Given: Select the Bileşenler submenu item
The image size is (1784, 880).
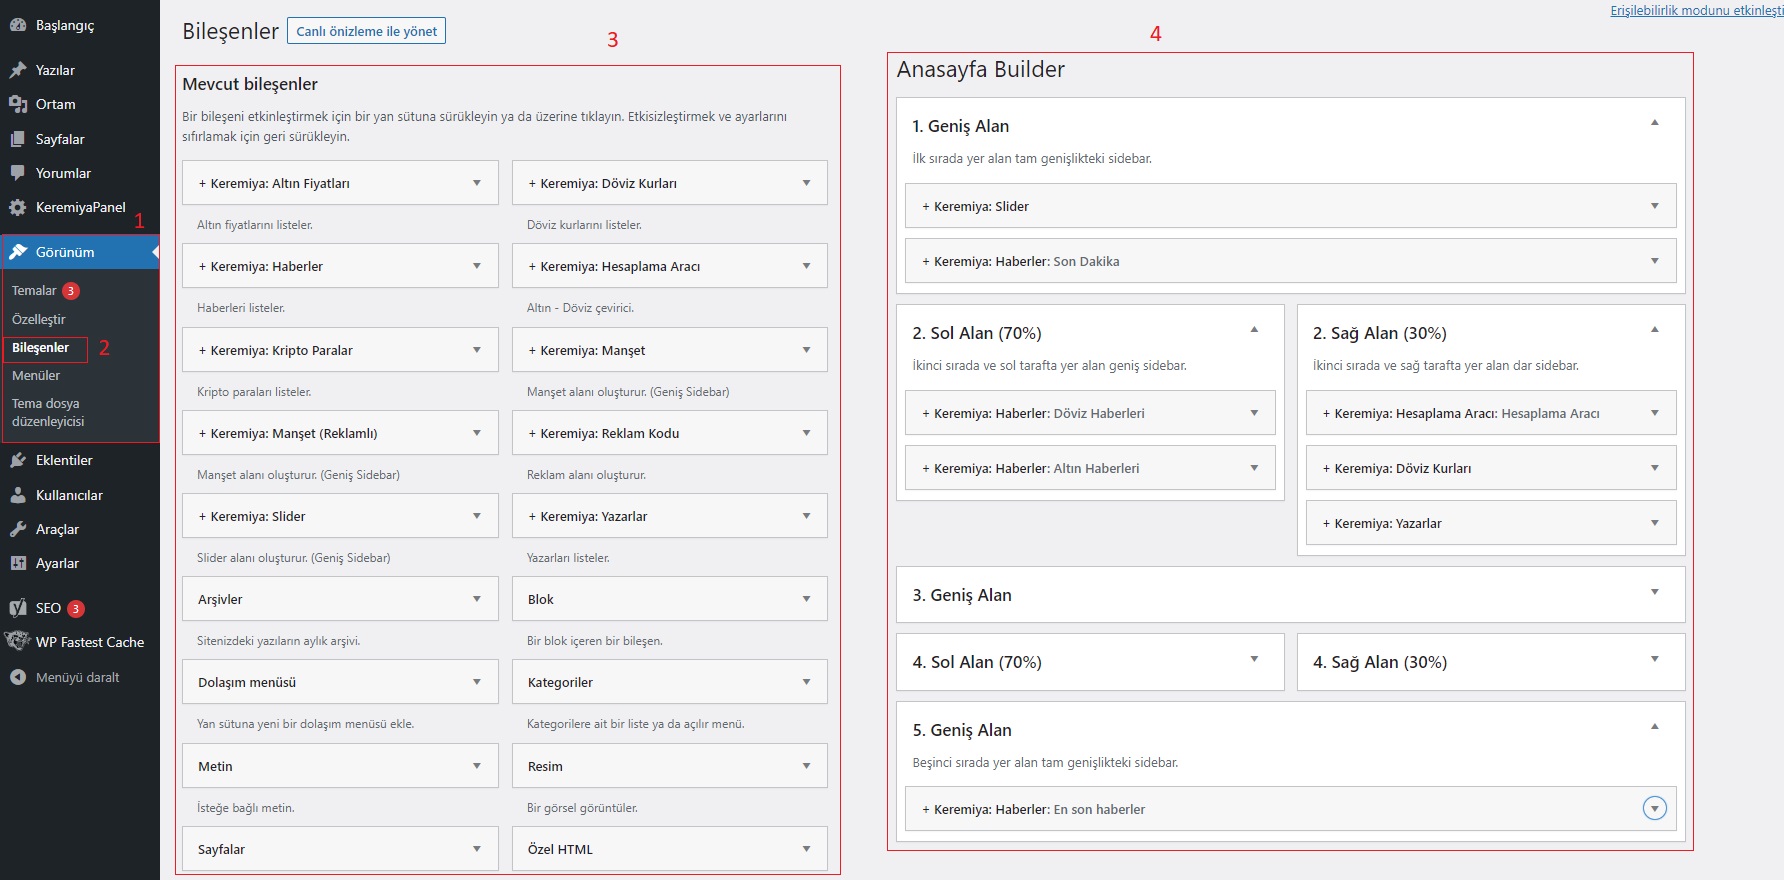Looking at the screenshot, I should pos(40,347).
